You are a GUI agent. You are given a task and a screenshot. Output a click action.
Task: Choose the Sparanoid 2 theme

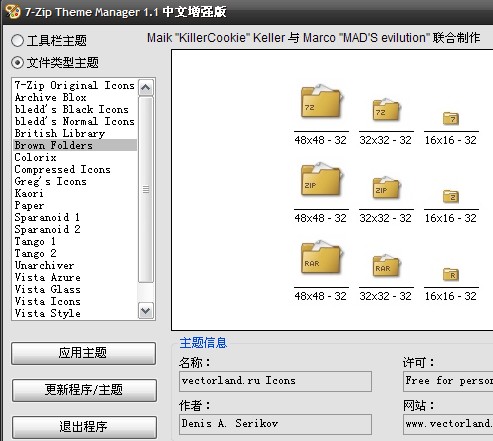pyautogui.click(x=75, y=229)
